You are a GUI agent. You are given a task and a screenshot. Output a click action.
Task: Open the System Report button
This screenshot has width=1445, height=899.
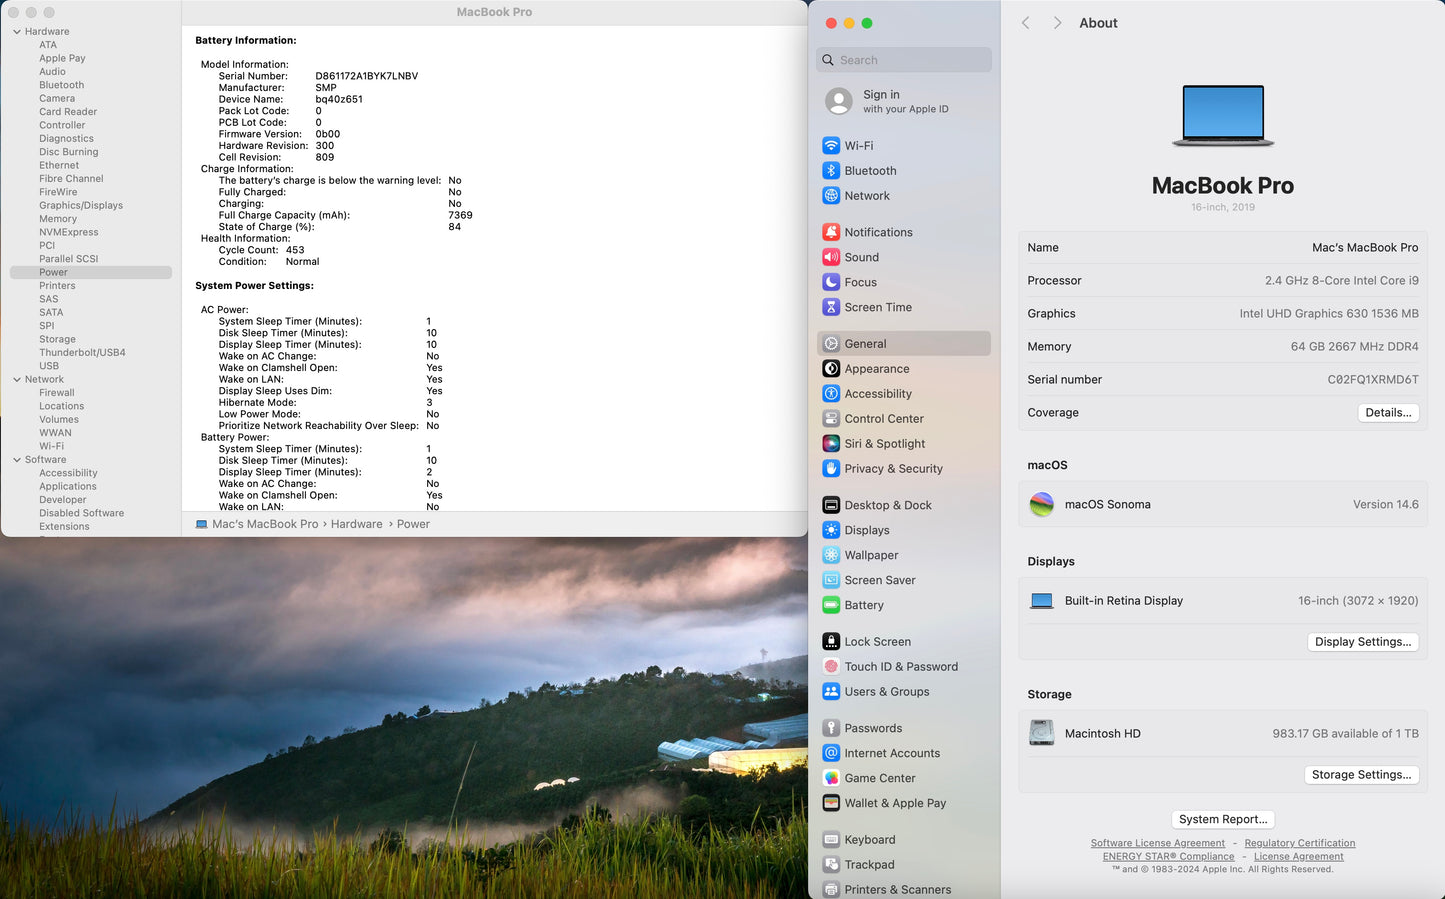(x=1223, y=820)
